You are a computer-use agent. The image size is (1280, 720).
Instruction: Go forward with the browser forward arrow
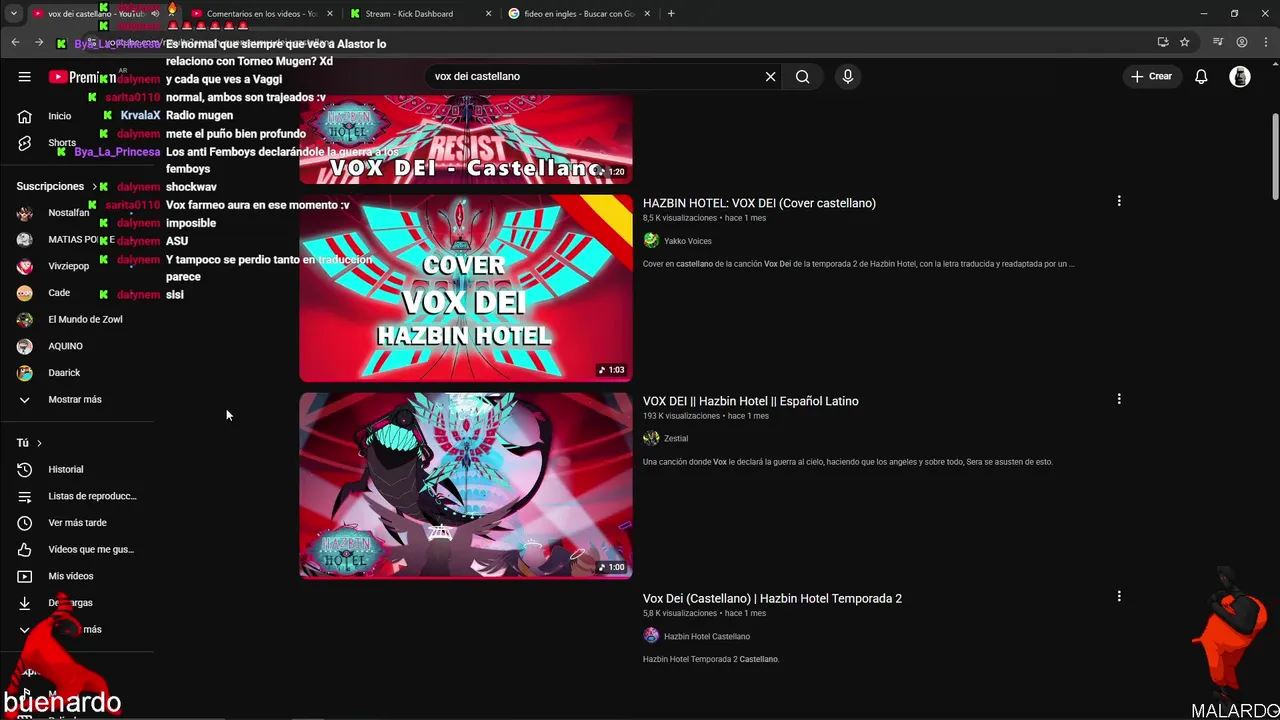pyautogui.click(x=39, y=42)
